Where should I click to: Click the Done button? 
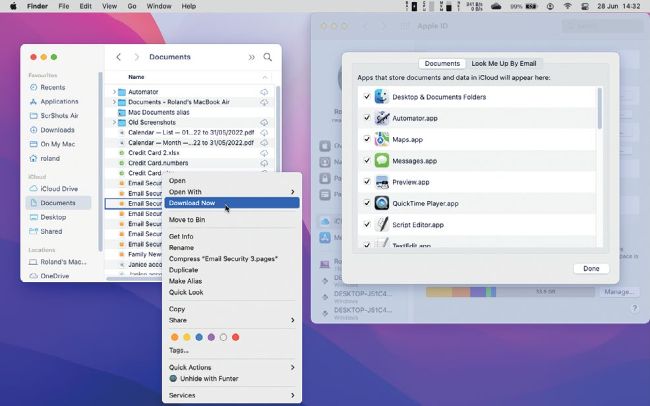pos(591,269)
